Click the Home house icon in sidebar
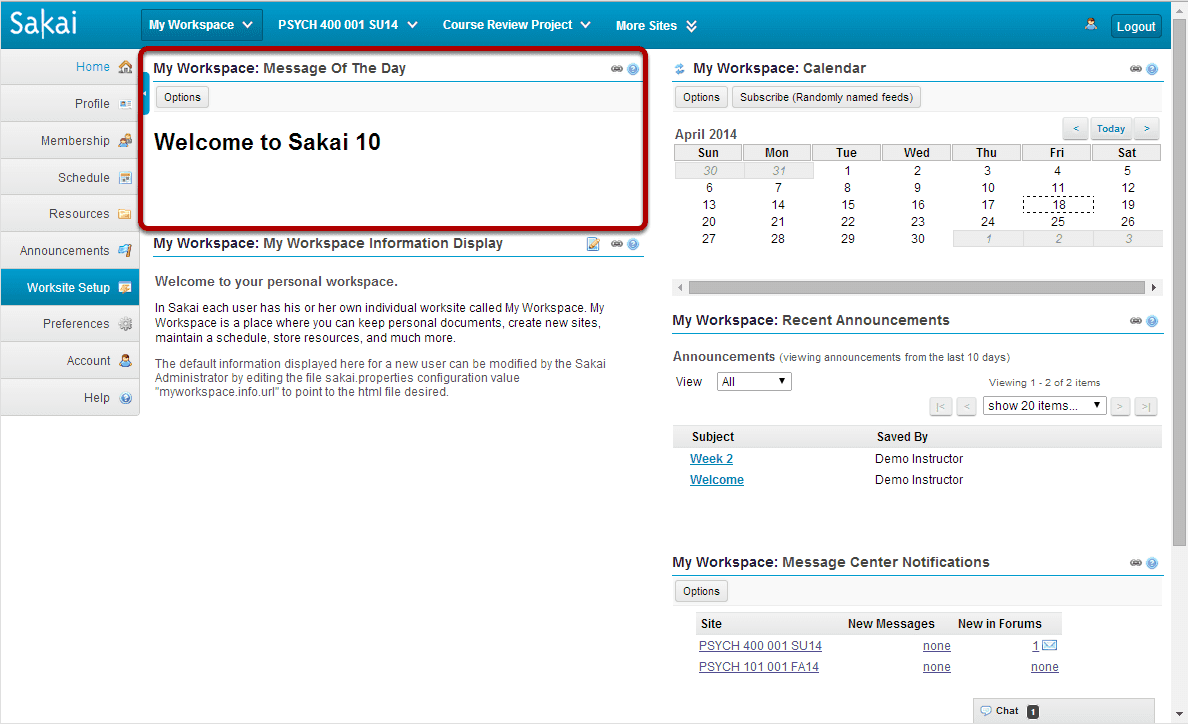 (x=126, y=67)
